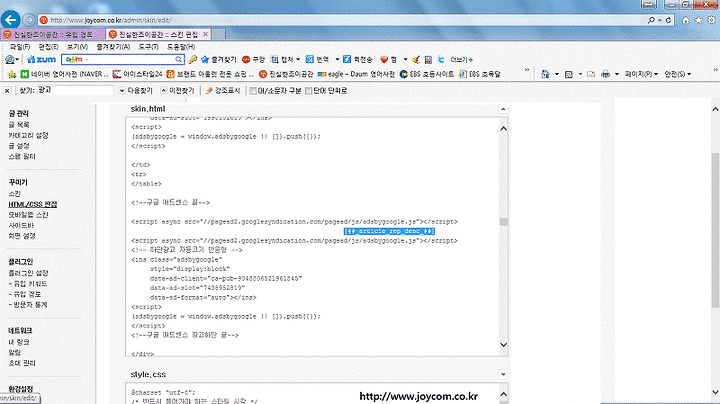Click the command bar read mail icon
Screen dimensions: 720x404
[591, 74]
